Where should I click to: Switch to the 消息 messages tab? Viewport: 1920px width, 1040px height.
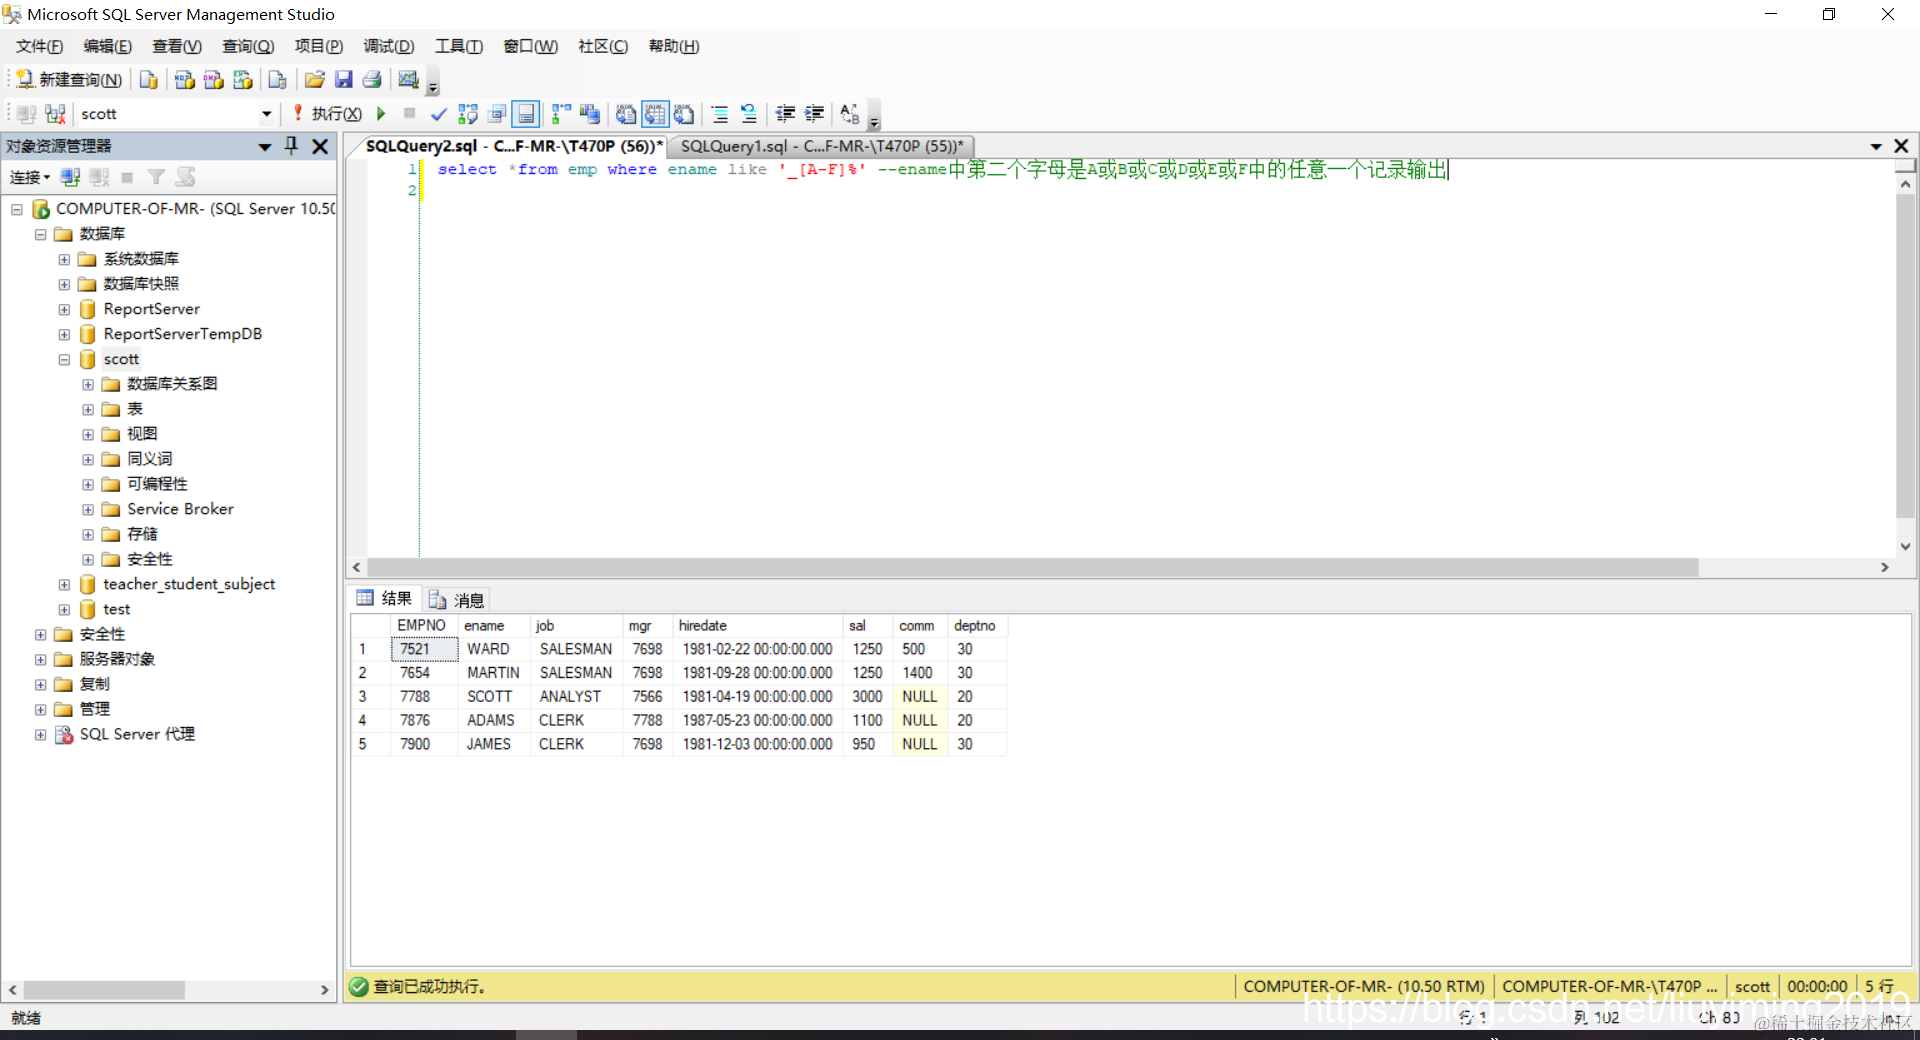pyautogui.click(x=458, y=599)
